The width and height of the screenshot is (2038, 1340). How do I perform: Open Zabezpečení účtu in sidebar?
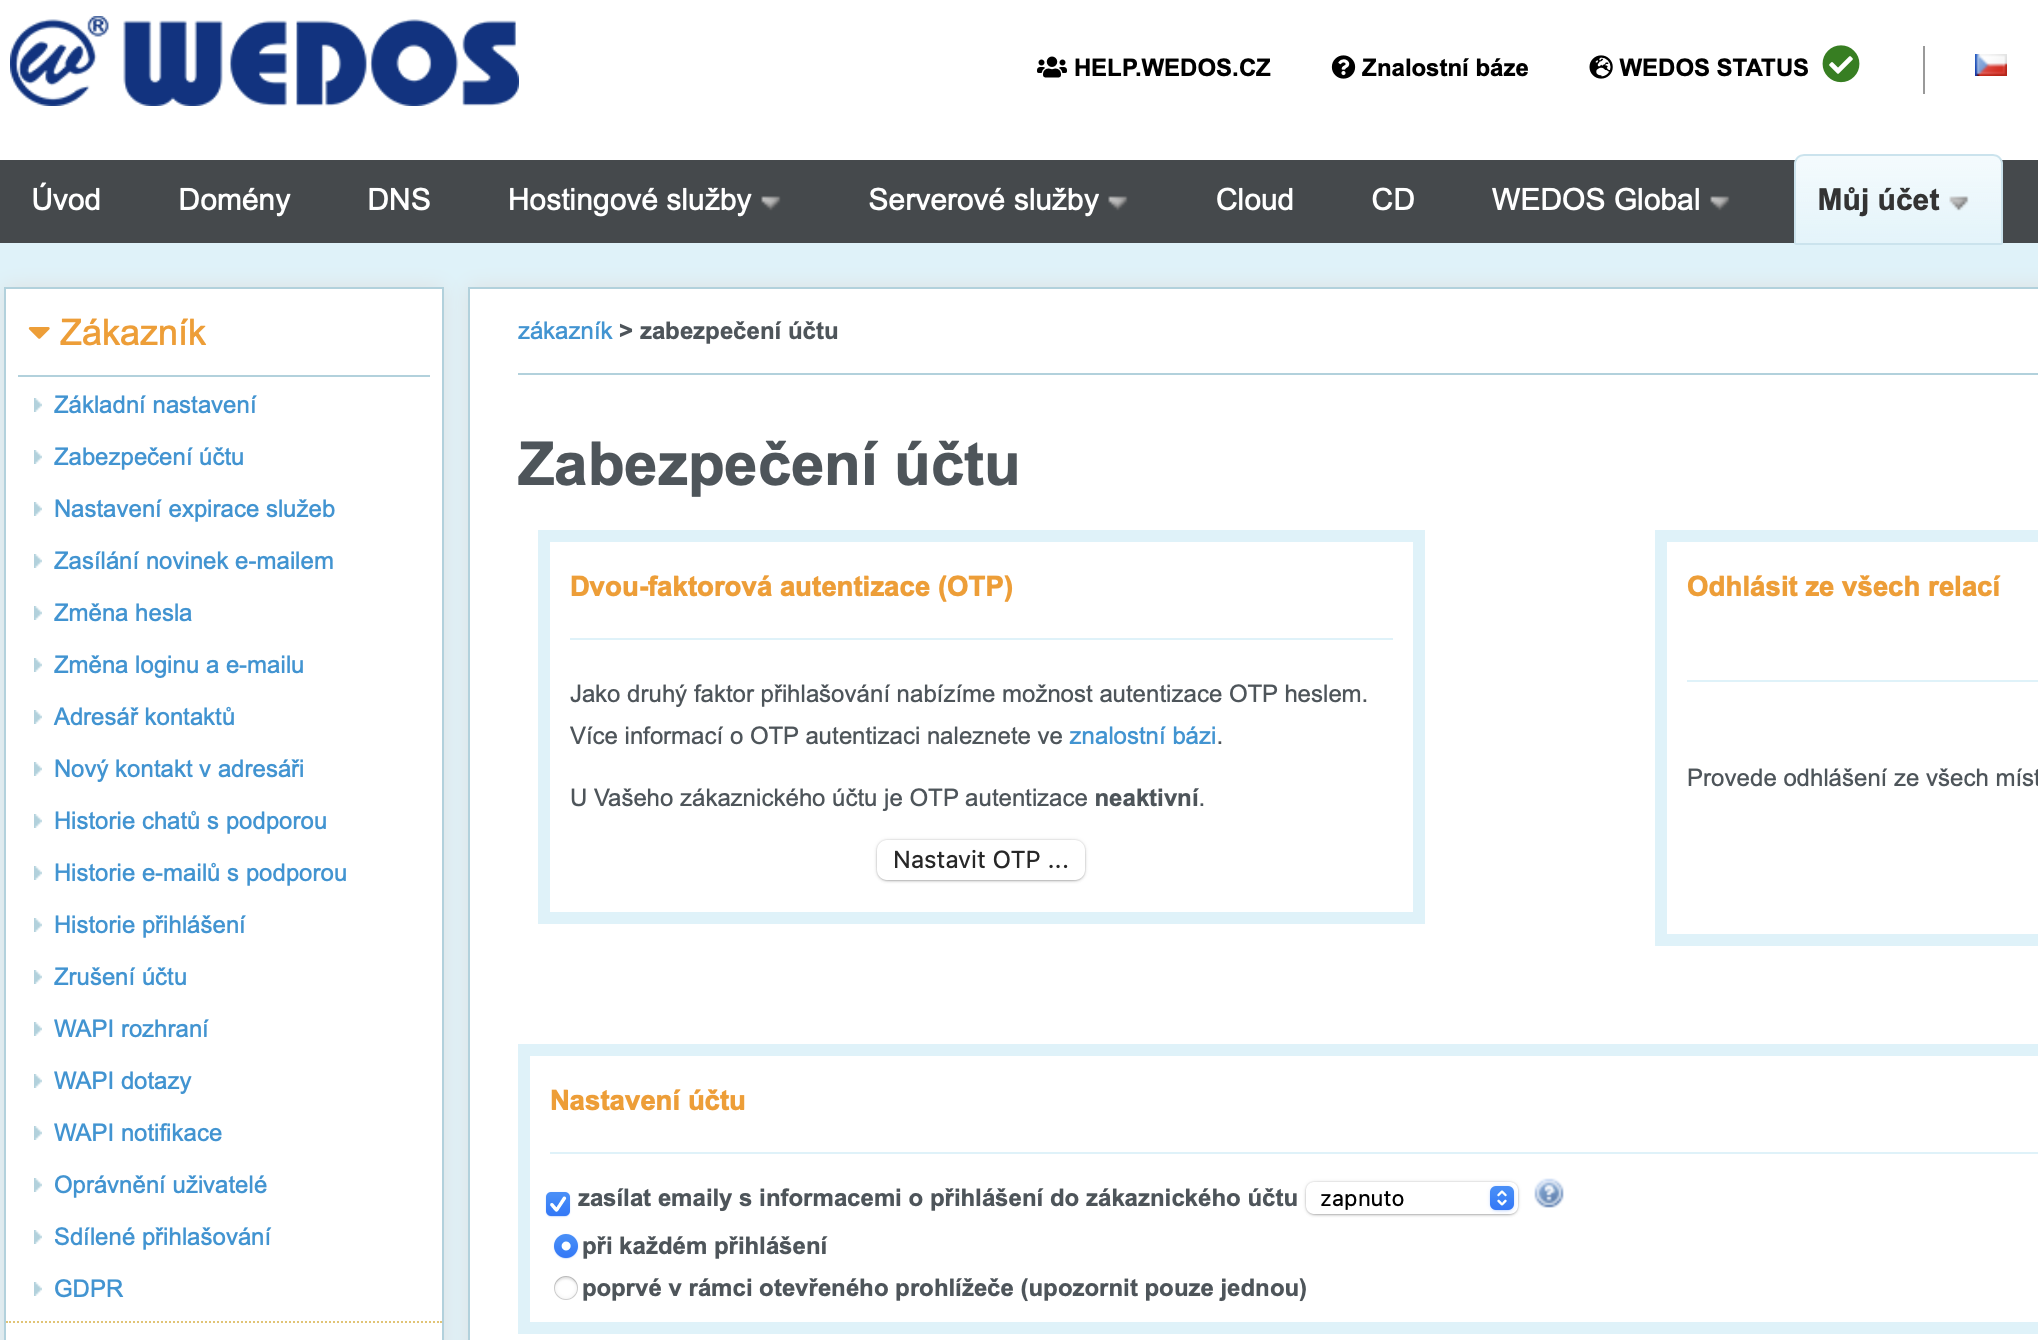tap(149, 457)
